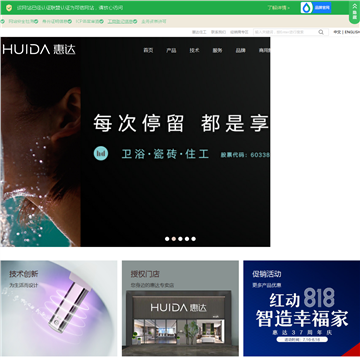Click the 卫浴·瓷砖·住工 banner text

coord(165,154)
